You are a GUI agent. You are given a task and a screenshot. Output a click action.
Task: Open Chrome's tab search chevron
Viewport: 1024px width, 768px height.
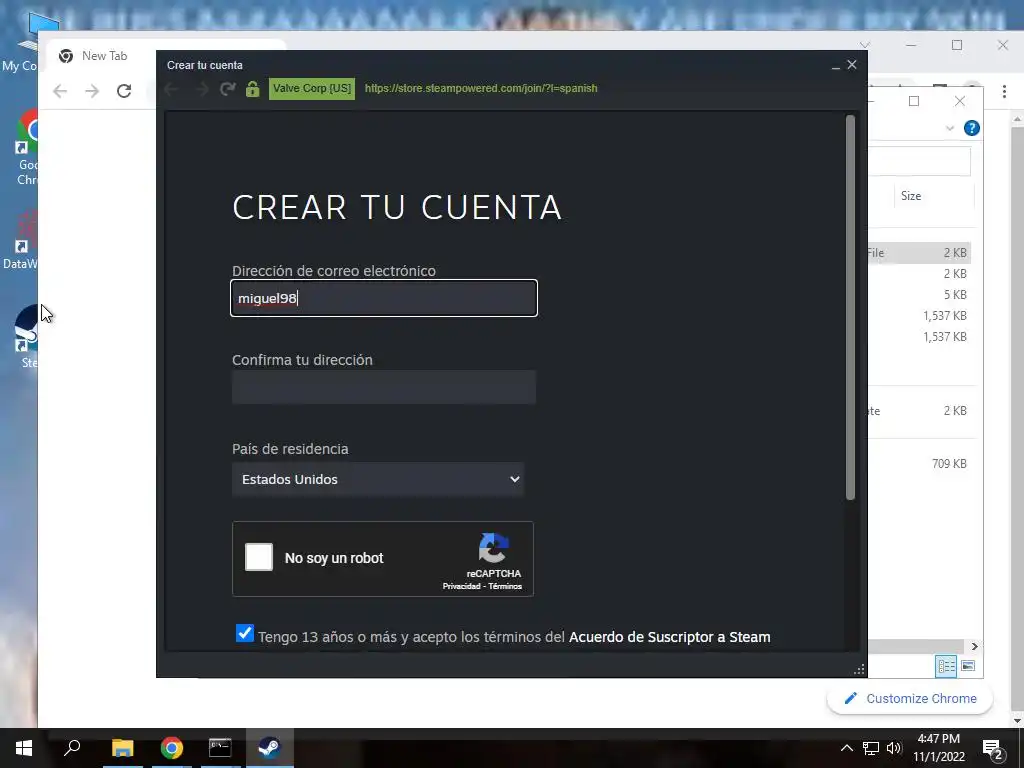tap(865, 46)
